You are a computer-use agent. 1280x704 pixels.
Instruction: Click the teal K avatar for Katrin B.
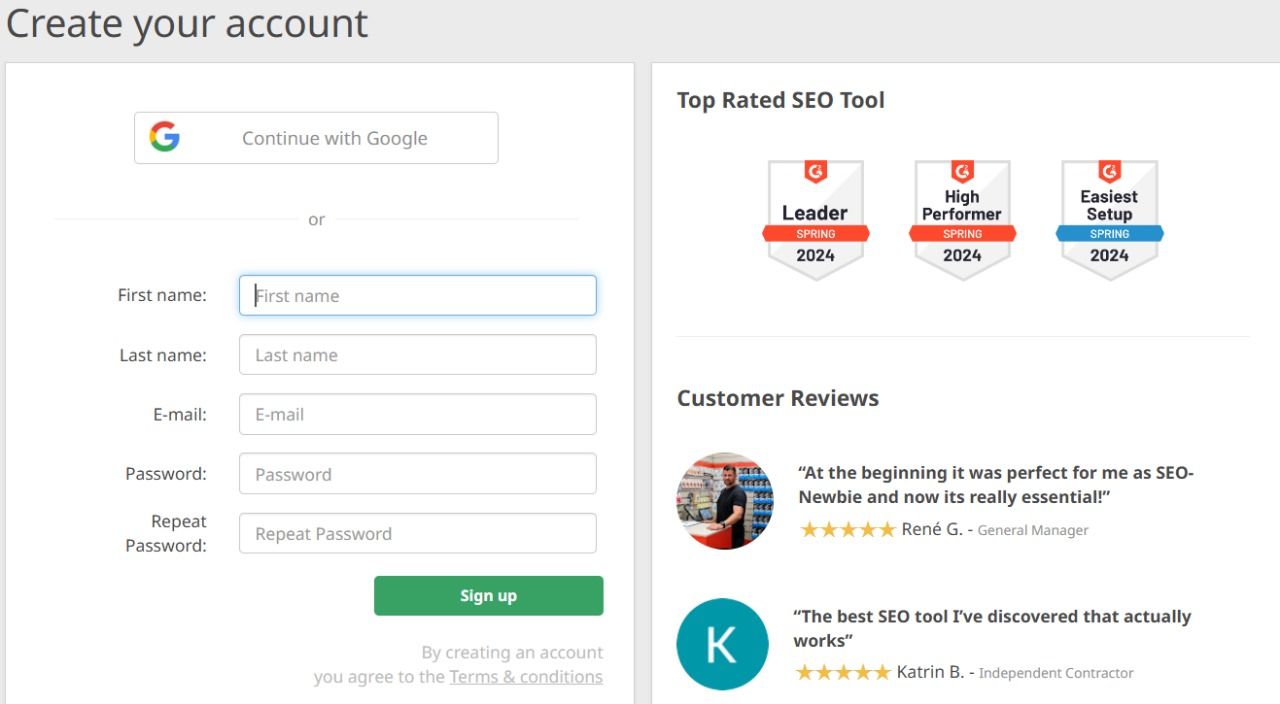tap(722, 644)
